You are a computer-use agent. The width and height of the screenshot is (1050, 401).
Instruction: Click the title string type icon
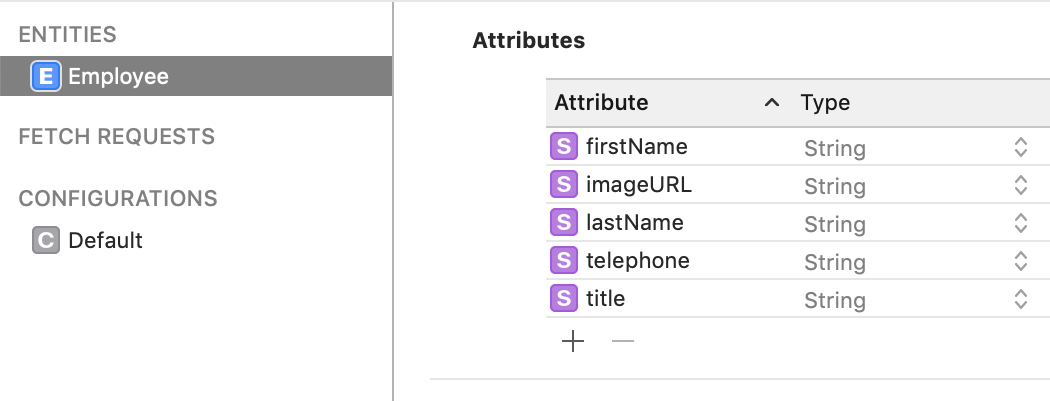click(x=565, y=299)
